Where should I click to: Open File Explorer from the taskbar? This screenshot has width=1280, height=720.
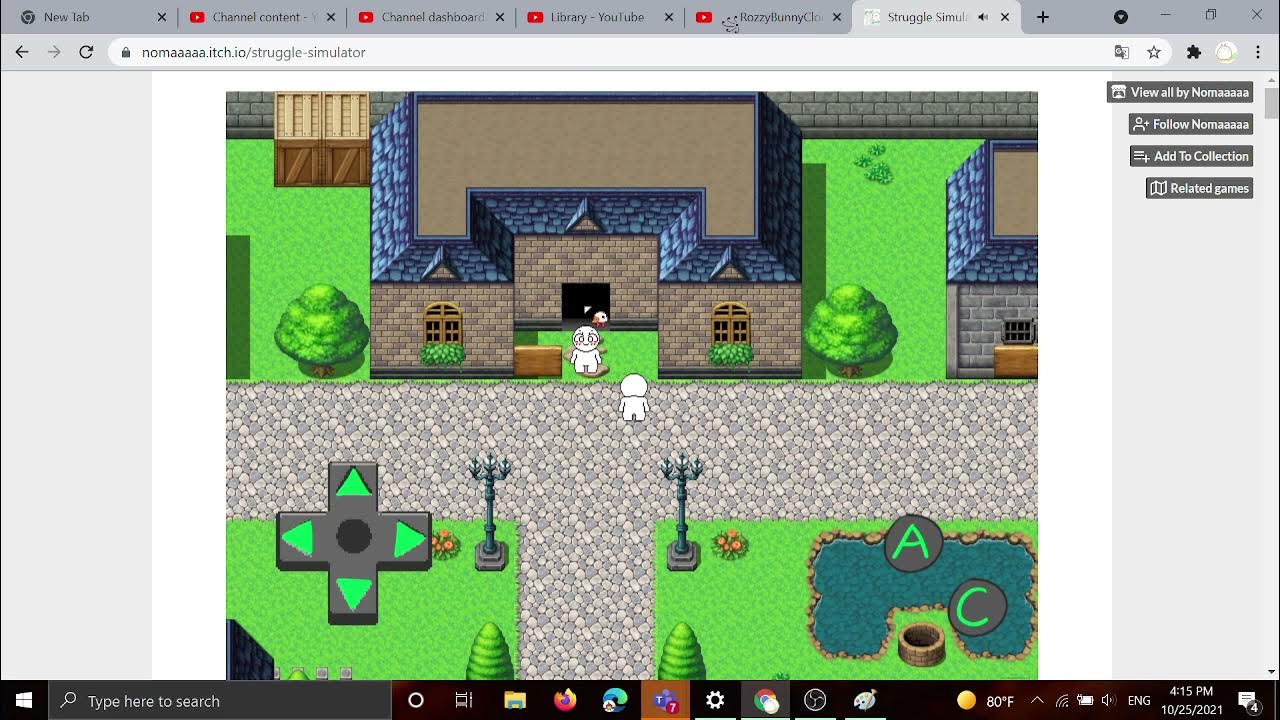[515, 700]
